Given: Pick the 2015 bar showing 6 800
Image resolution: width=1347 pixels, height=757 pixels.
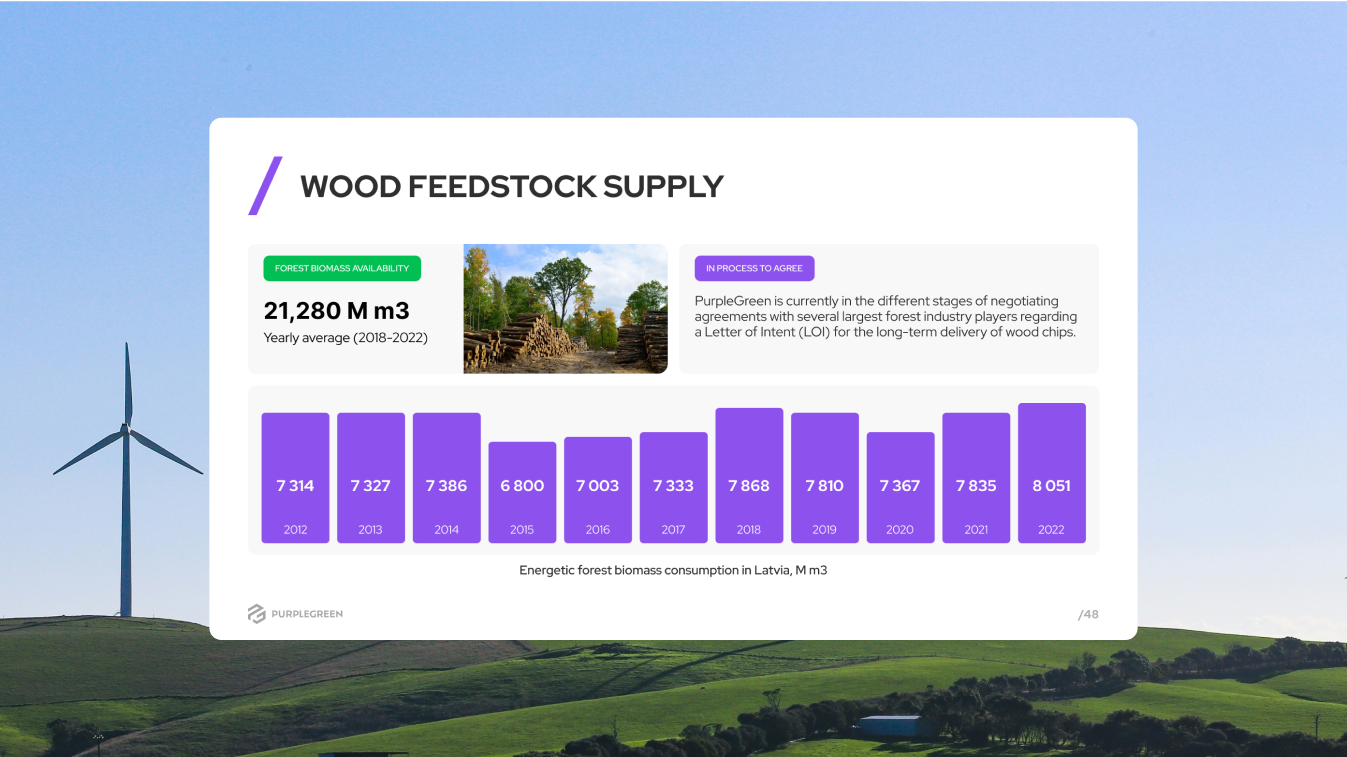Looking at the screenshot, I should tap(522, 492).
